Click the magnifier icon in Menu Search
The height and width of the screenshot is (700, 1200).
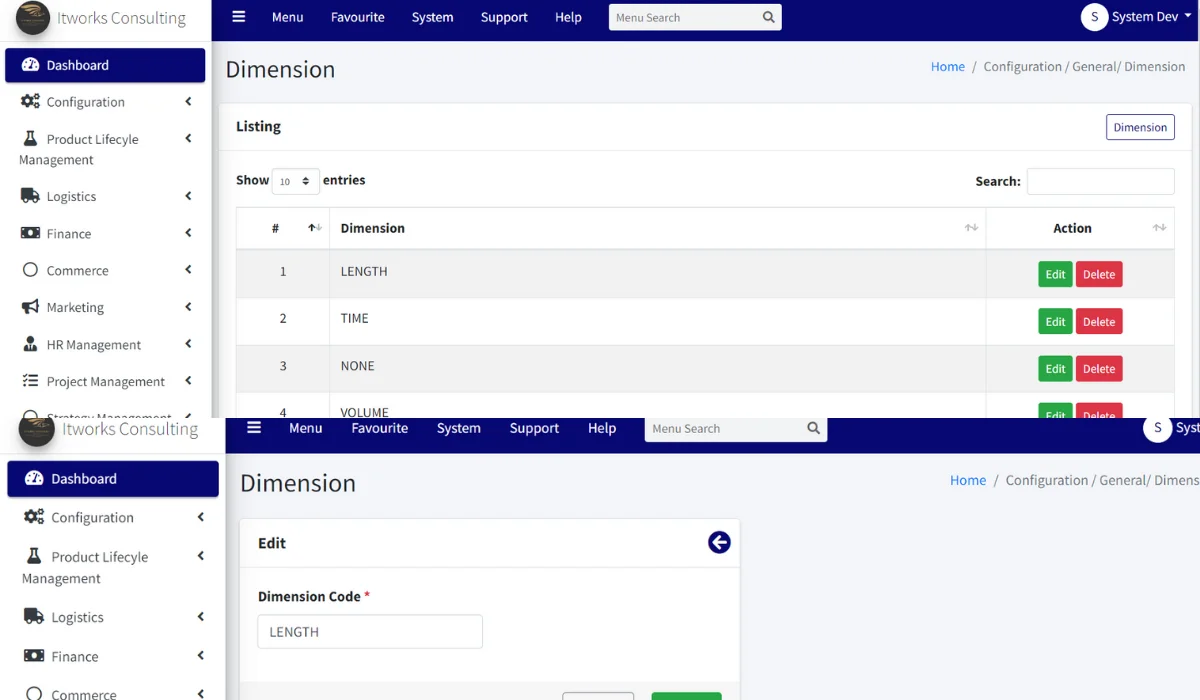(768, 17)
